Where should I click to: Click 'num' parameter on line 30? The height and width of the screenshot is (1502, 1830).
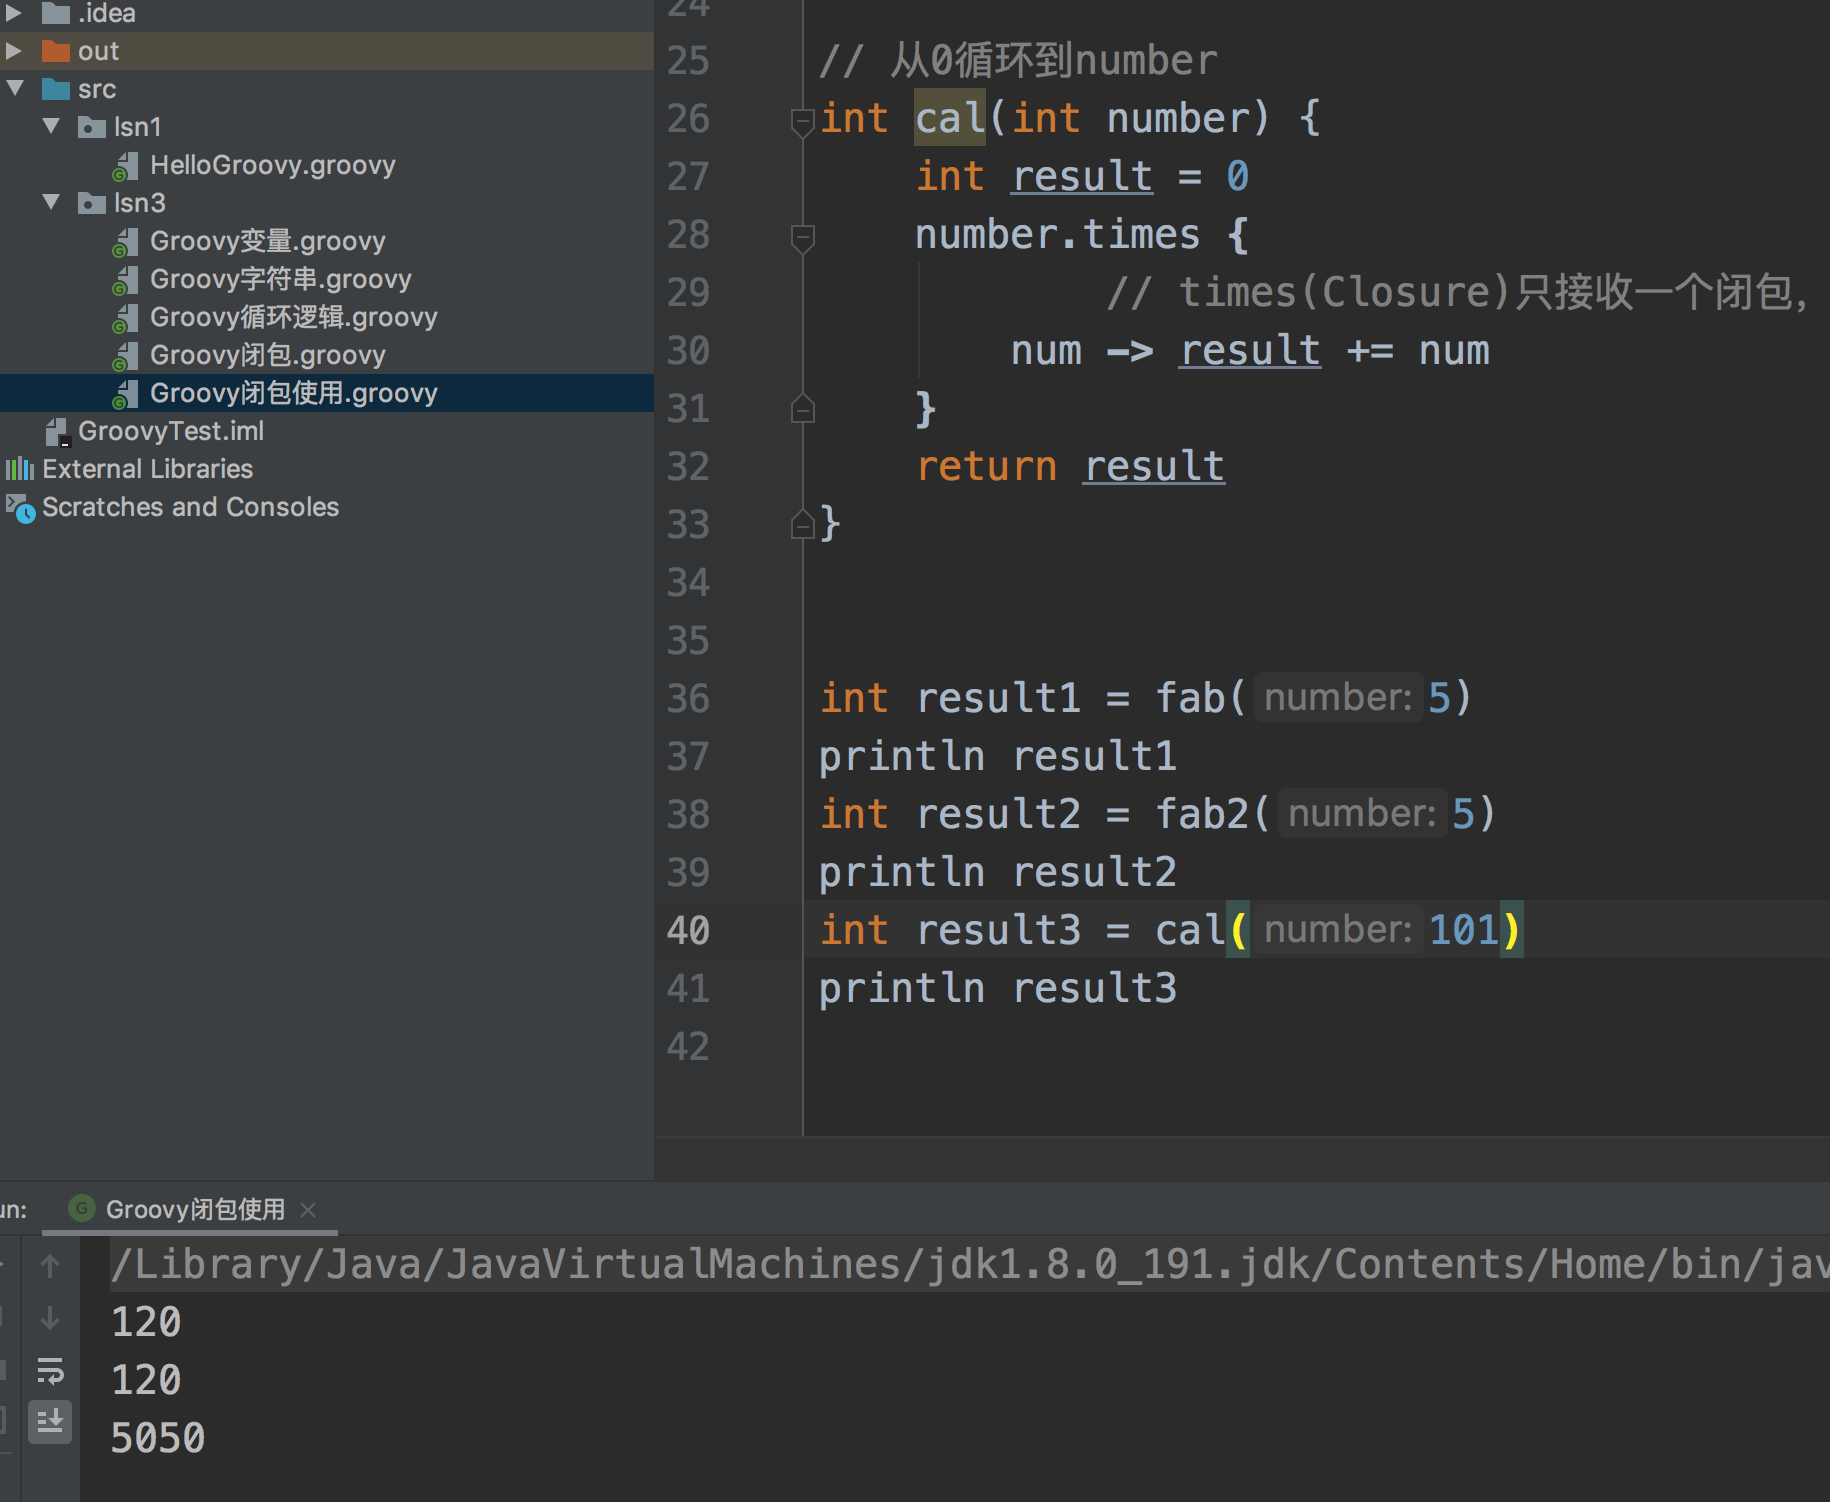click(x=1046, y=351)
